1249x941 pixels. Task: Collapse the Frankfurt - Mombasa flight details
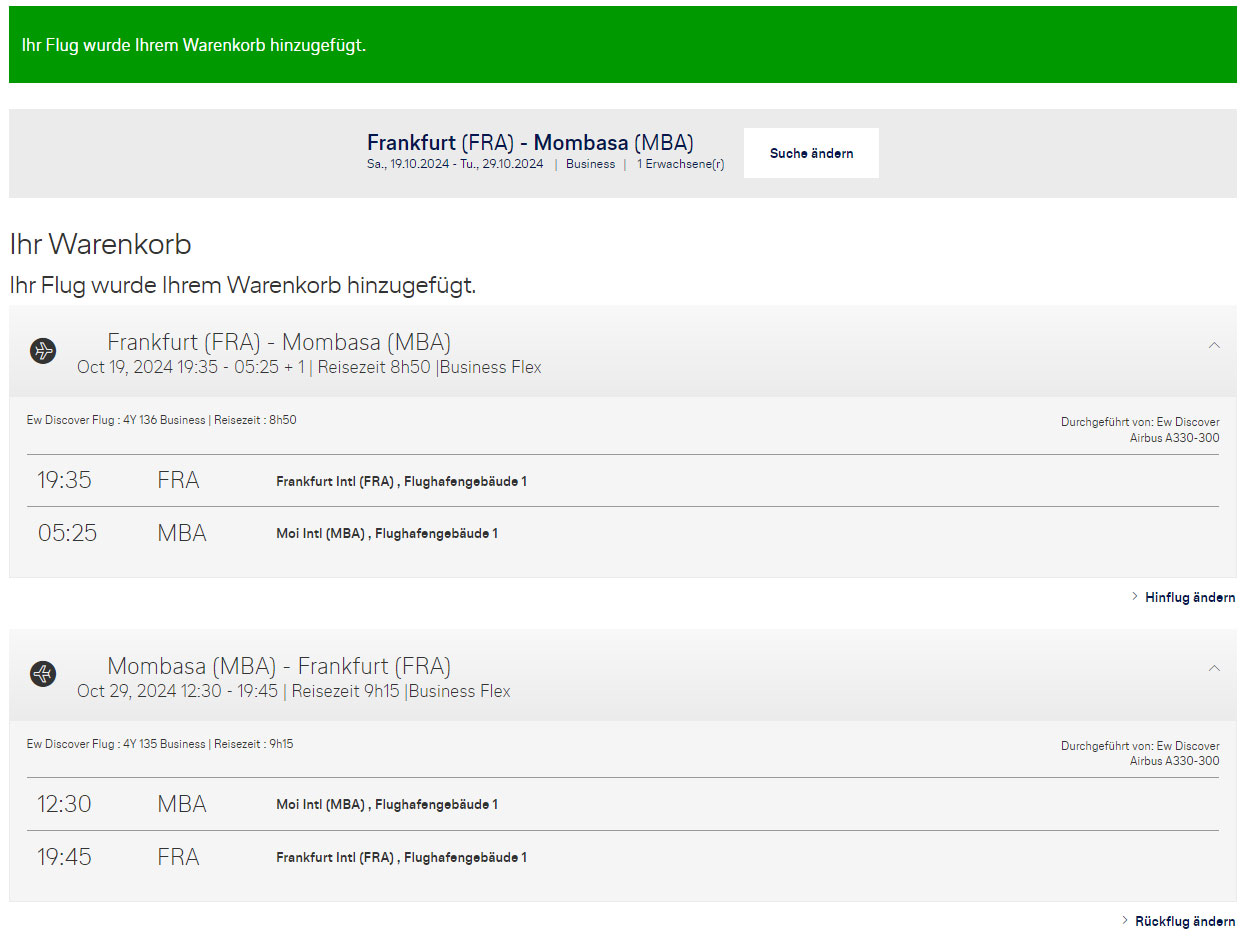(x=1214, y=345)
